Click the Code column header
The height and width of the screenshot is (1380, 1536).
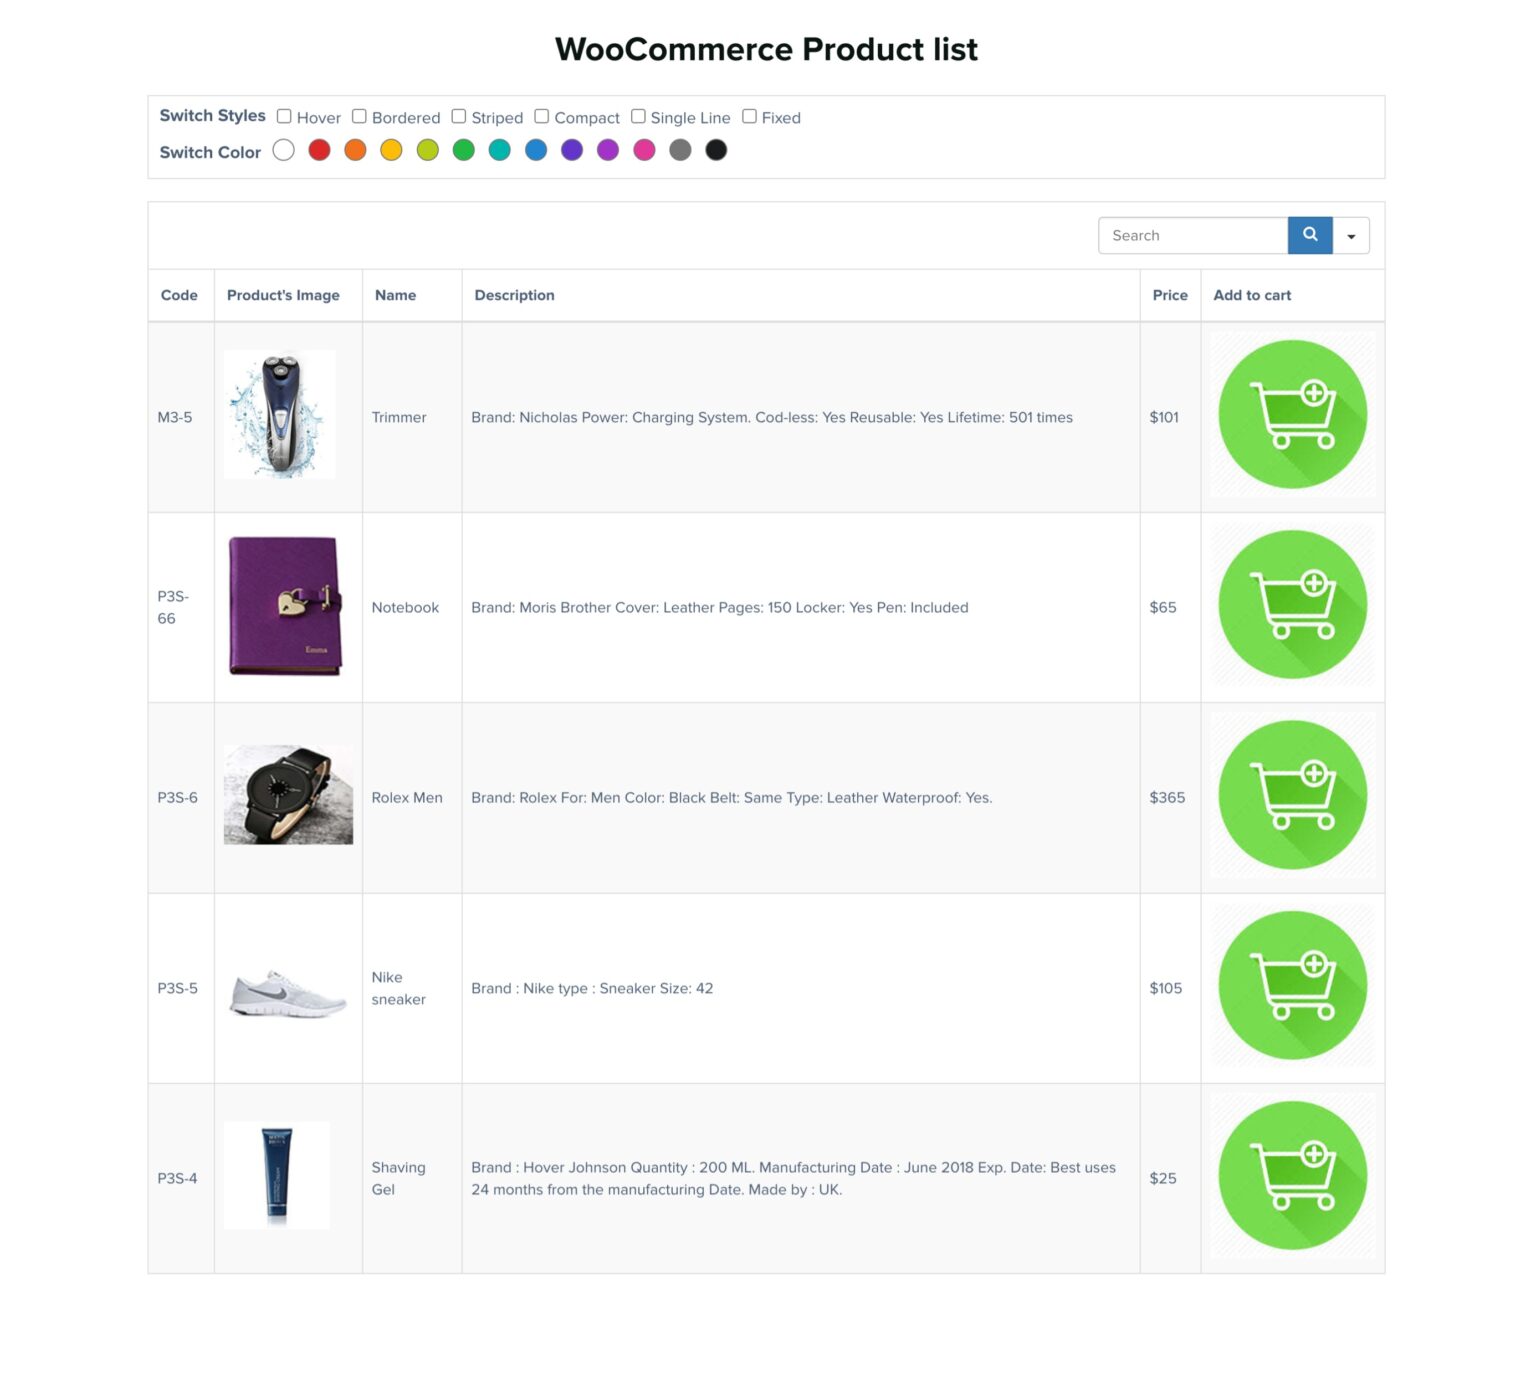coord(179,295)
